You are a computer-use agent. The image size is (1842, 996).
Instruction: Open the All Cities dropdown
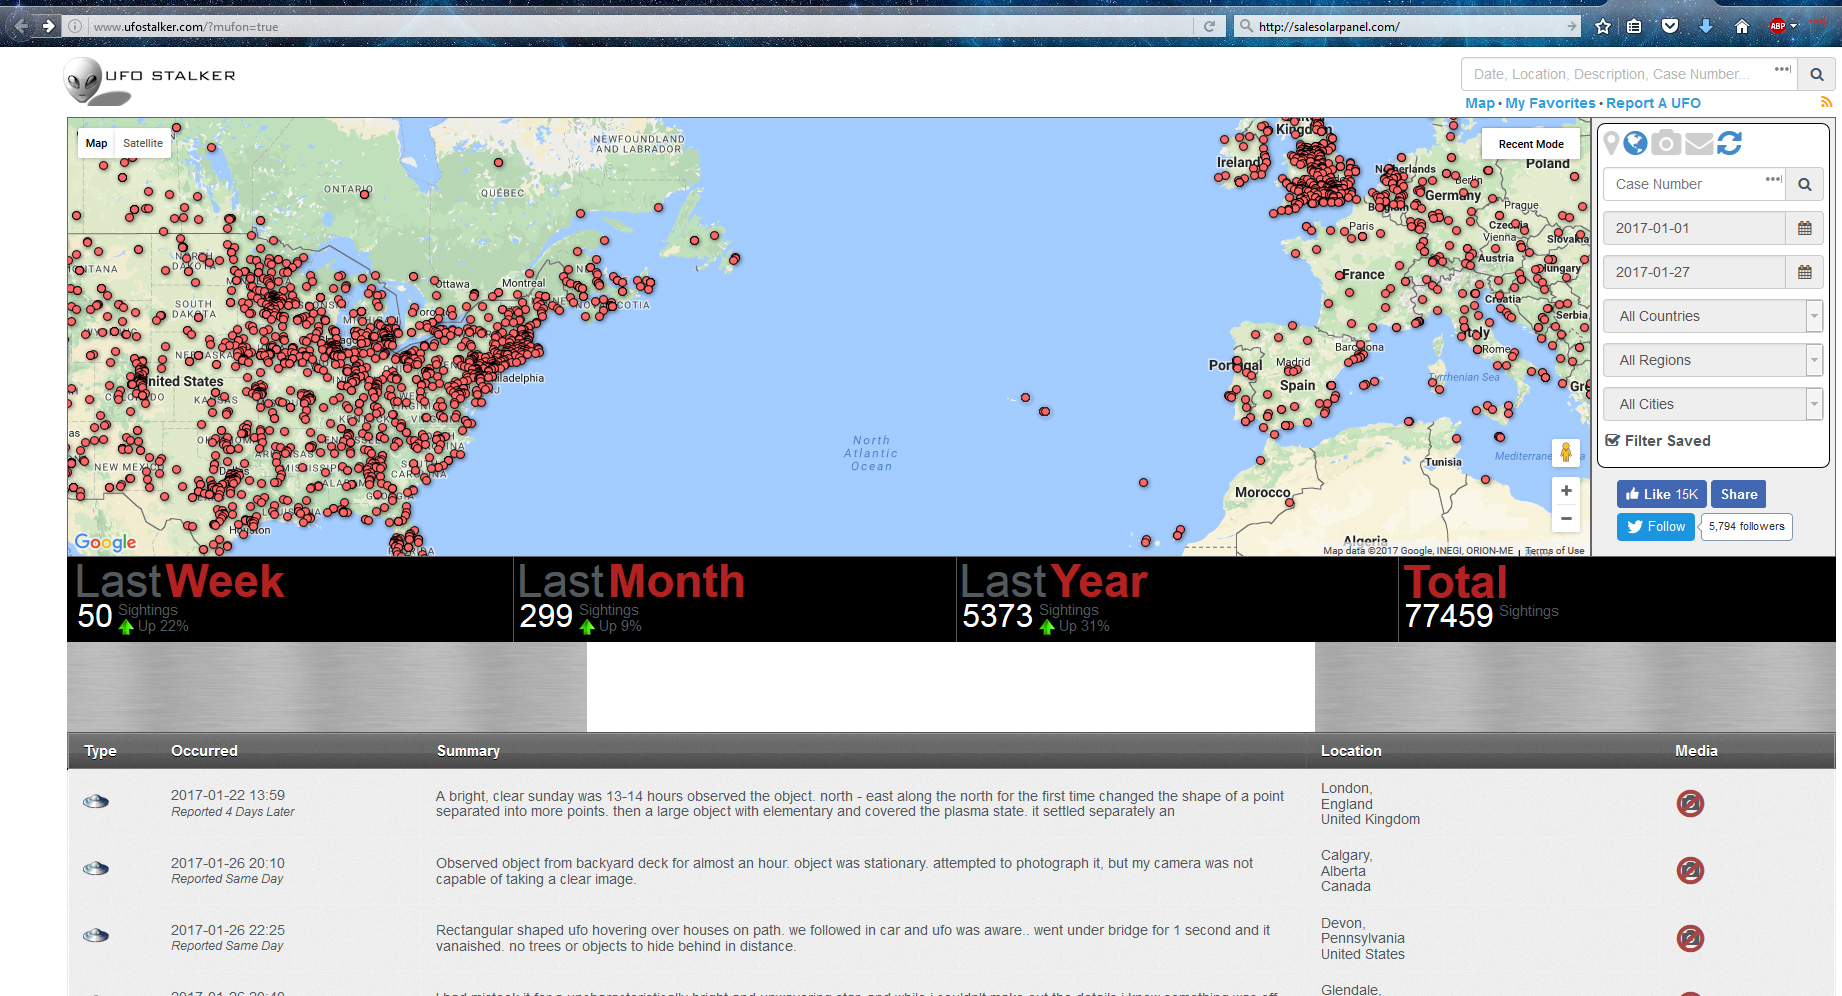click(1712, 404)
